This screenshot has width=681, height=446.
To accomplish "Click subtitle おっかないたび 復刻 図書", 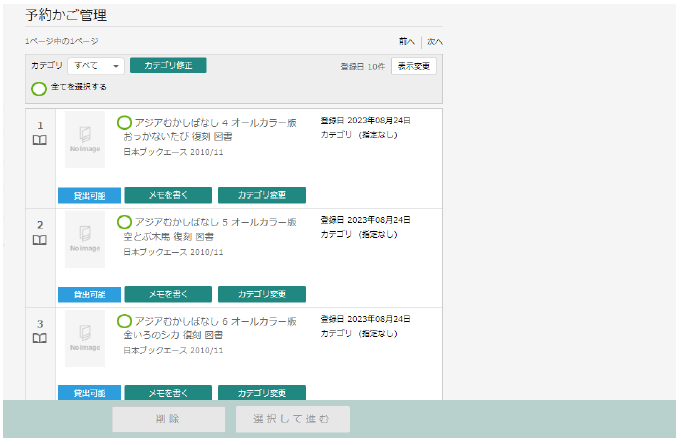I will [178, 137].
